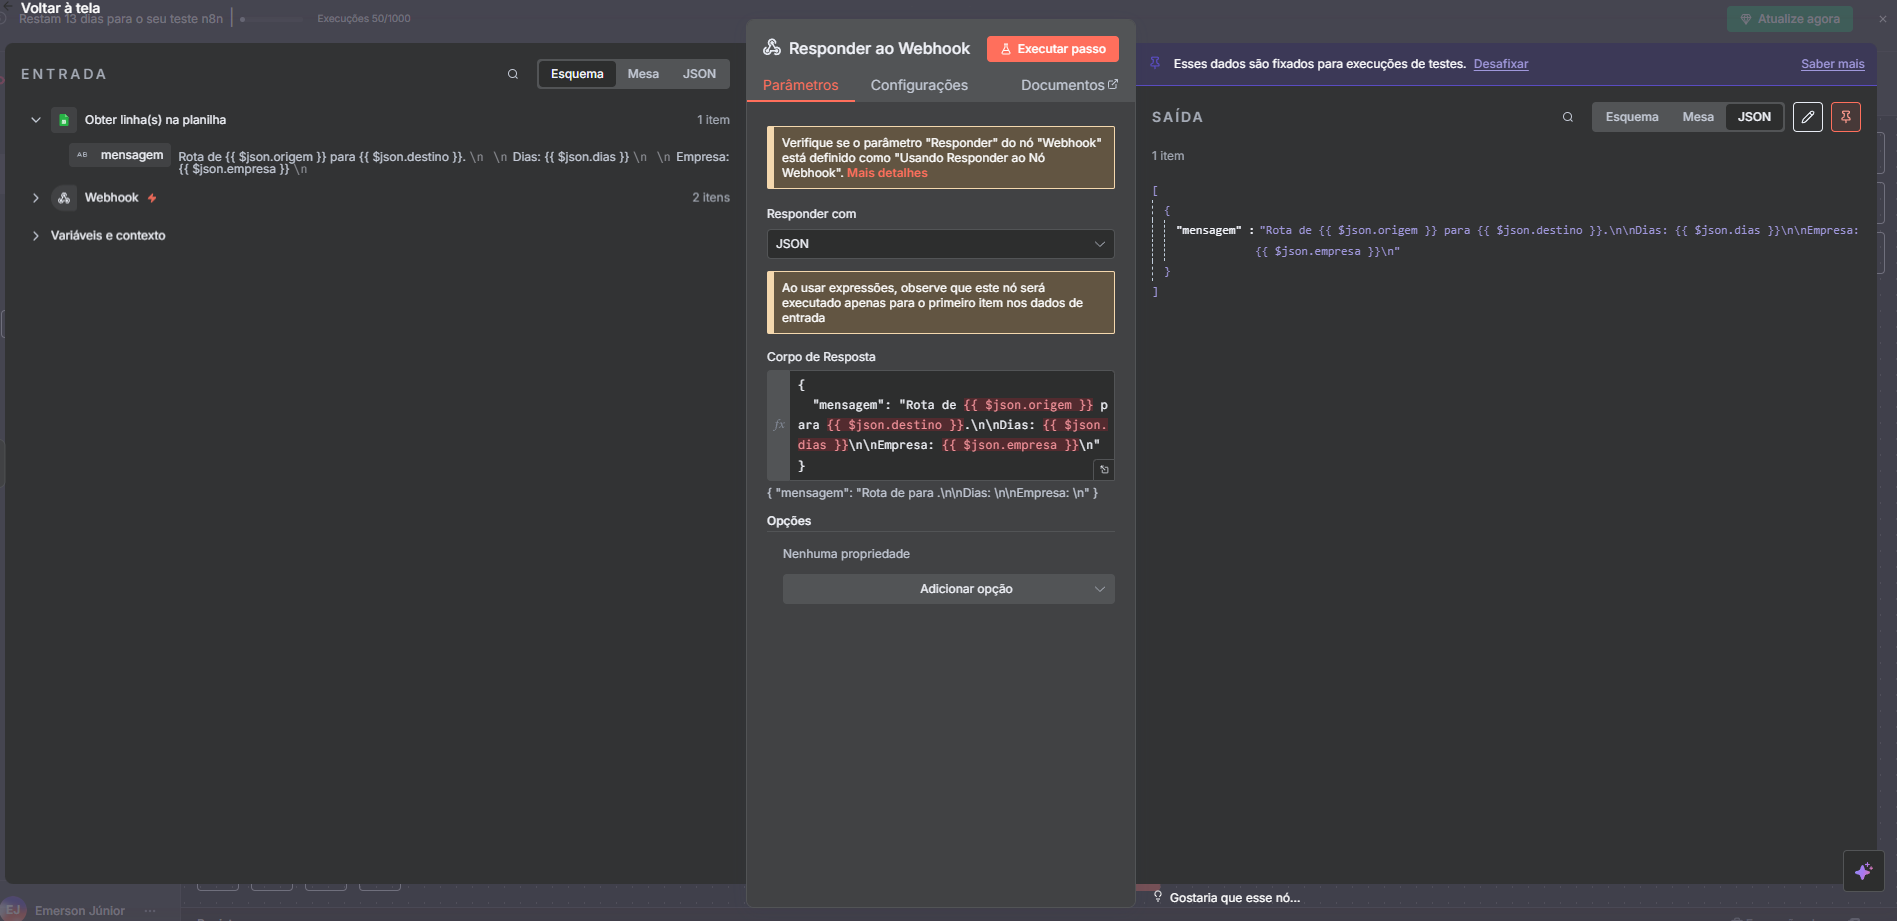Switch SAÍDA view to Mesa
Image resolution: width=1897 pixels, height=921 pixels.
pyautogui.click(x=1698, y=117)
